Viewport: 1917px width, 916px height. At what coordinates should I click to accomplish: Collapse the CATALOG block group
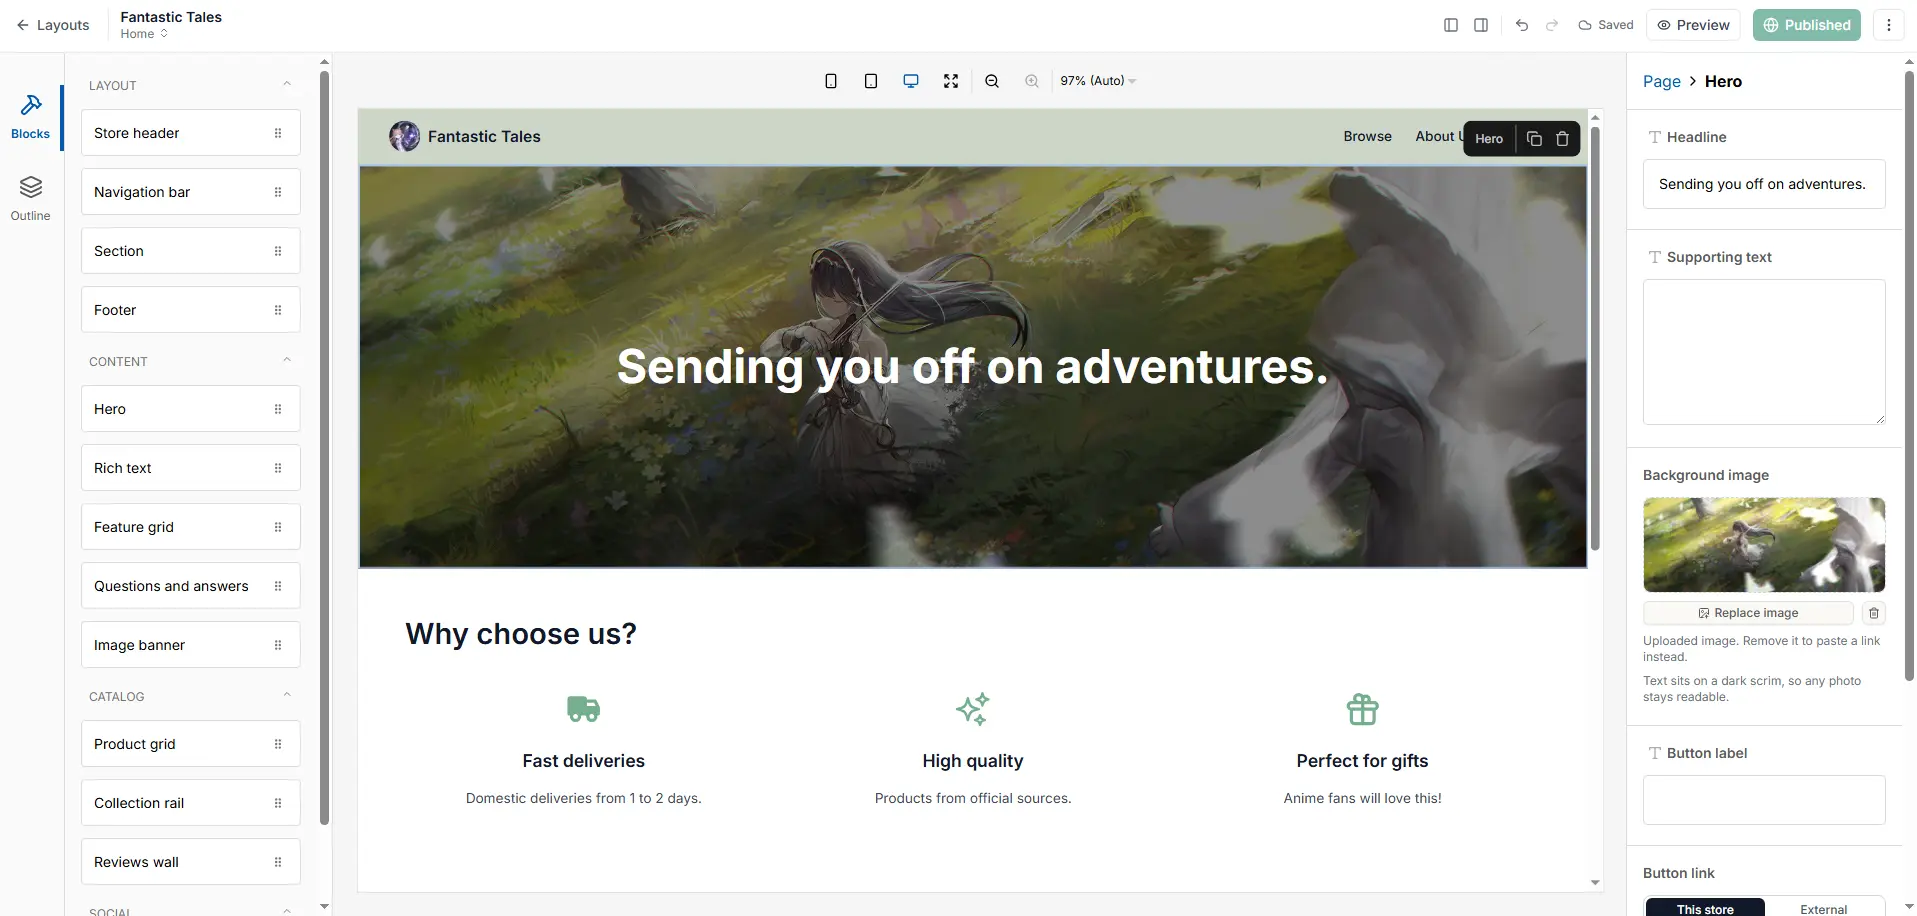point(287,696)
